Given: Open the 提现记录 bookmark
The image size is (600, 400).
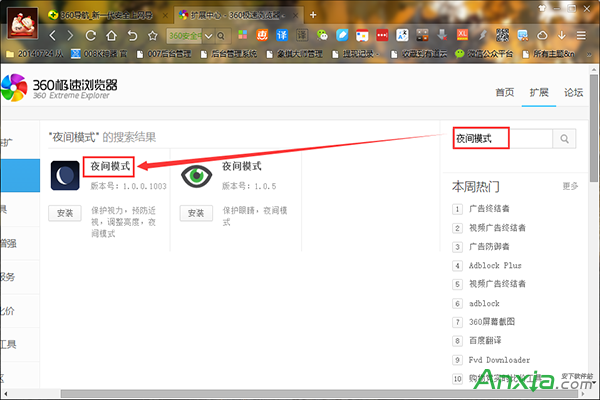Looking at the screenshot, I should (355, 54).
